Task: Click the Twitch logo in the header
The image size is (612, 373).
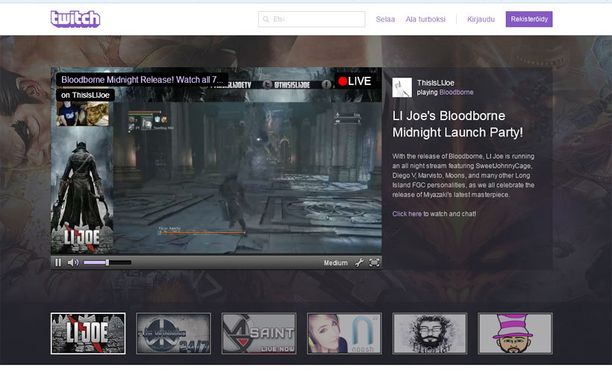Action: 75,19
